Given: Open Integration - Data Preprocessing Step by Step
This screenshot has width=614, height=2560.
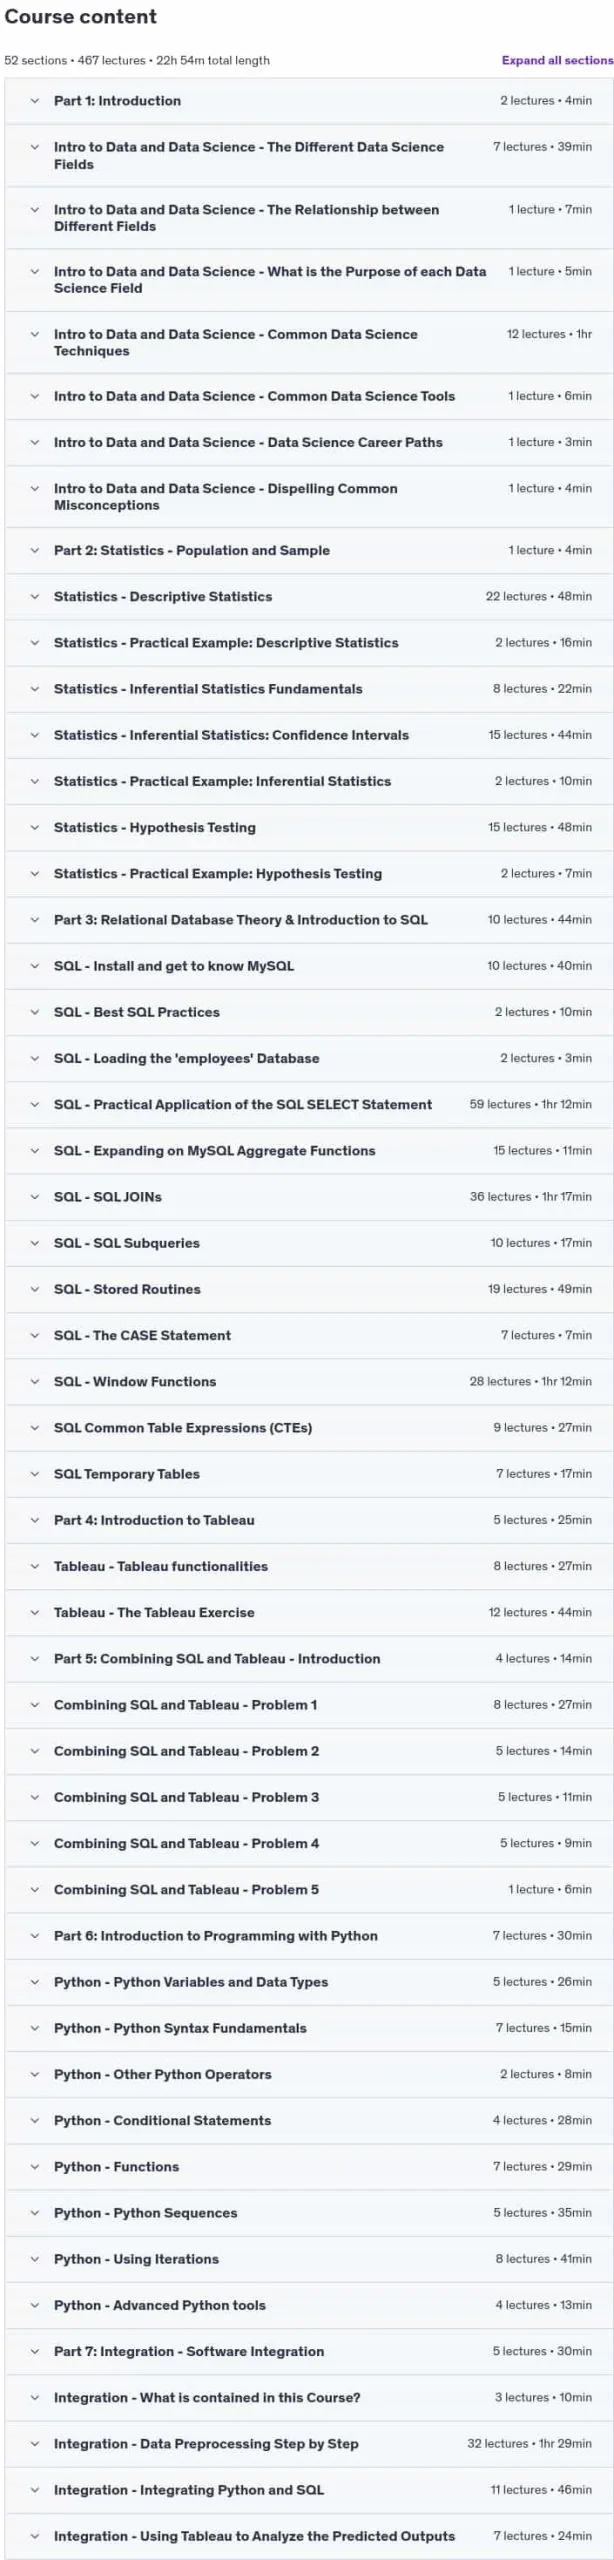Looking at the screenshot, I should (309, 2444).
